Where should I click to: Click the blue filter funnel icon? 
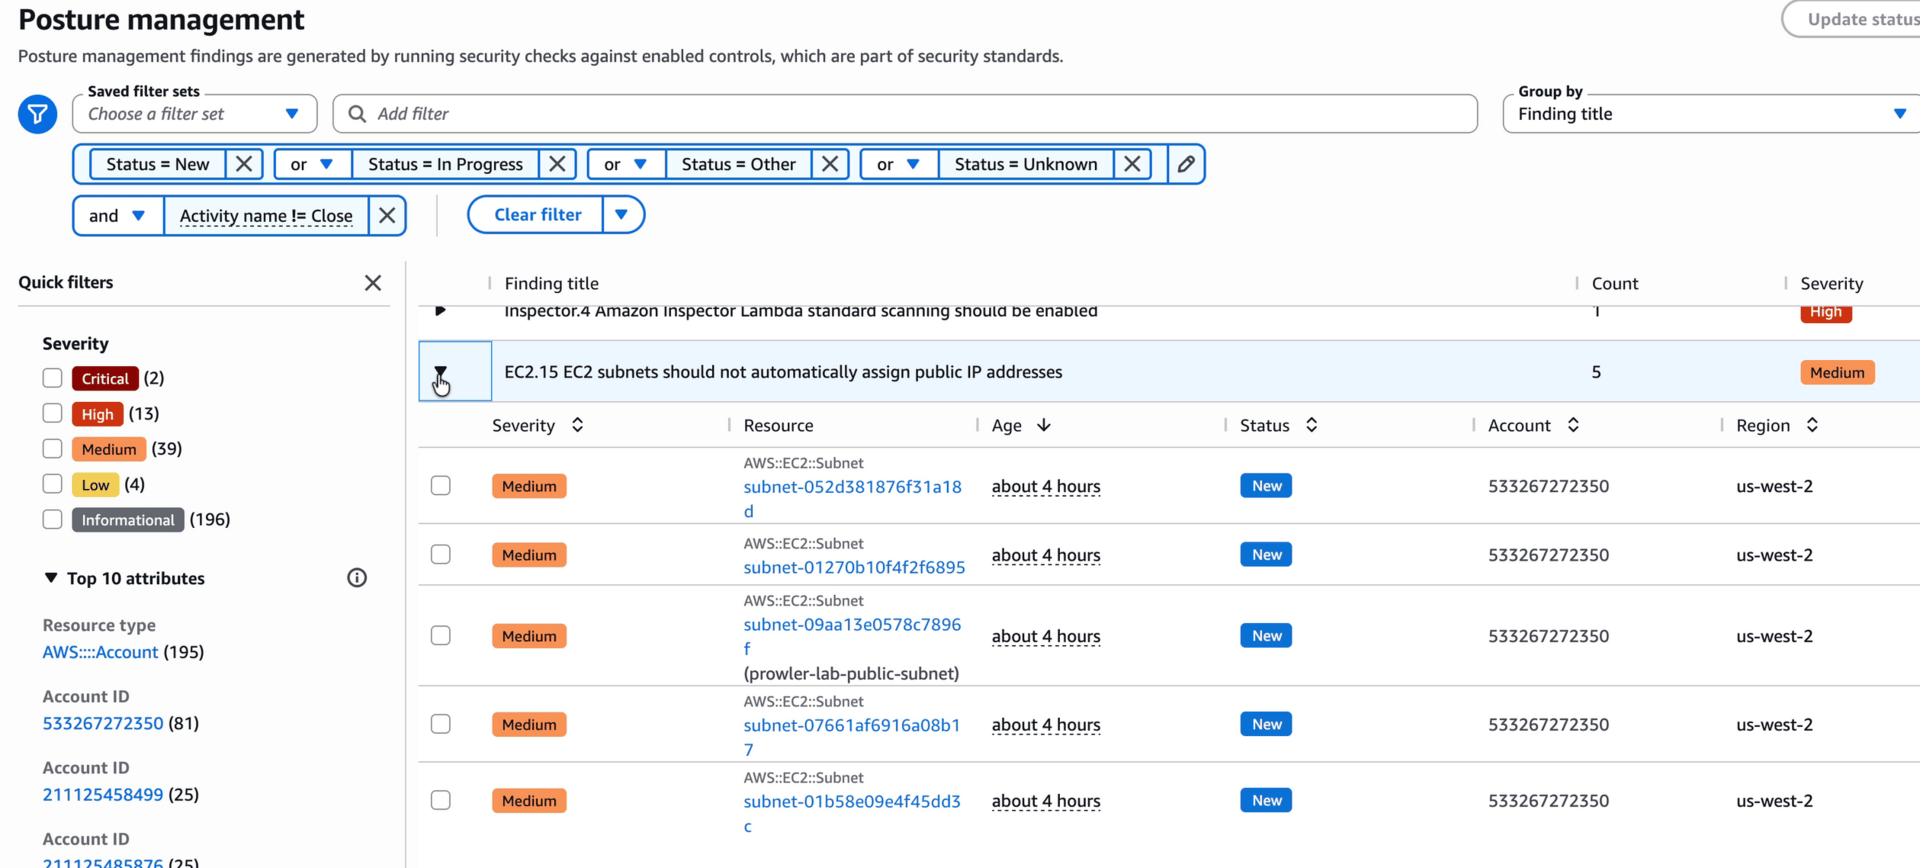tap(37, 114)
